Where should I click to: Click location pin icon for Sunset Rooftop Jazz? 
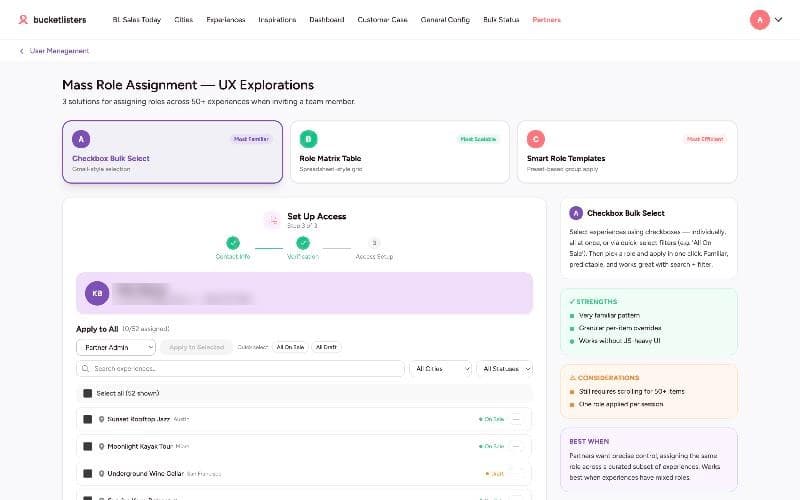[x=102, y=419]
